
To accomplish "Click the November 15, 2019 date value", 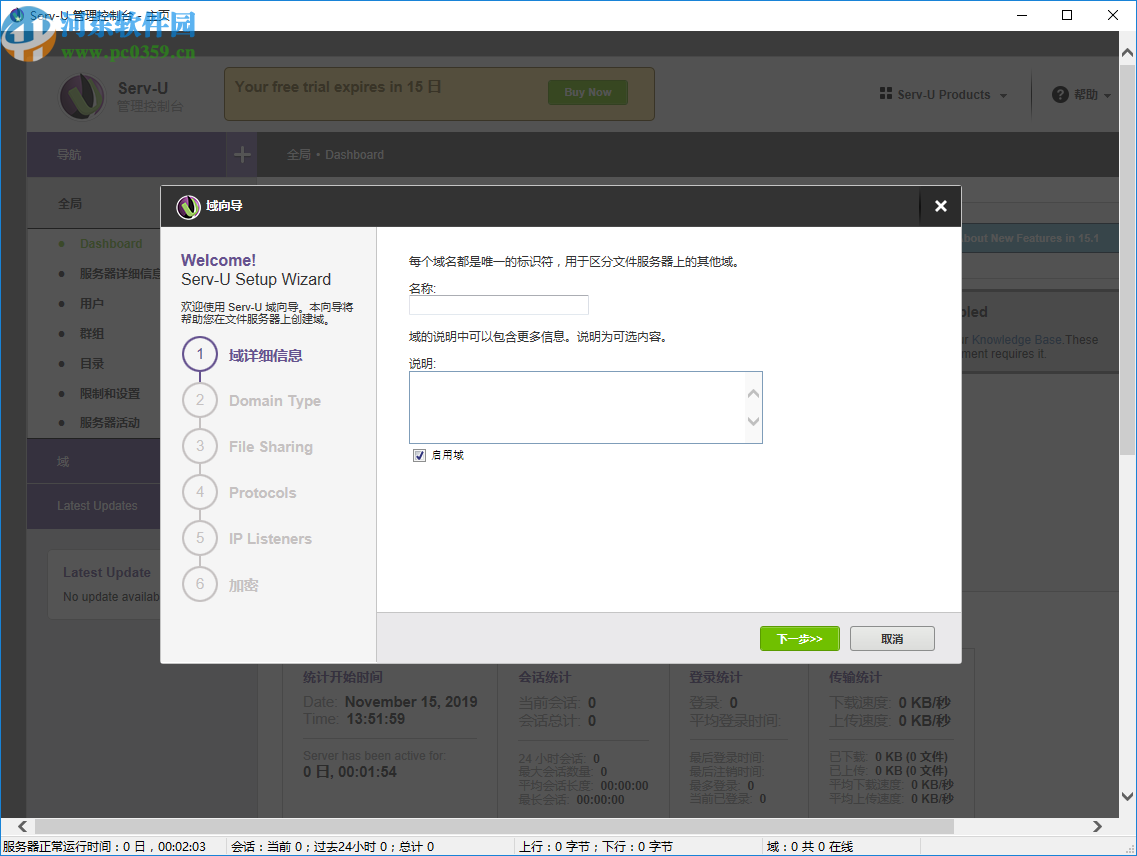I will pyautogui.click(x=411, y=701).
